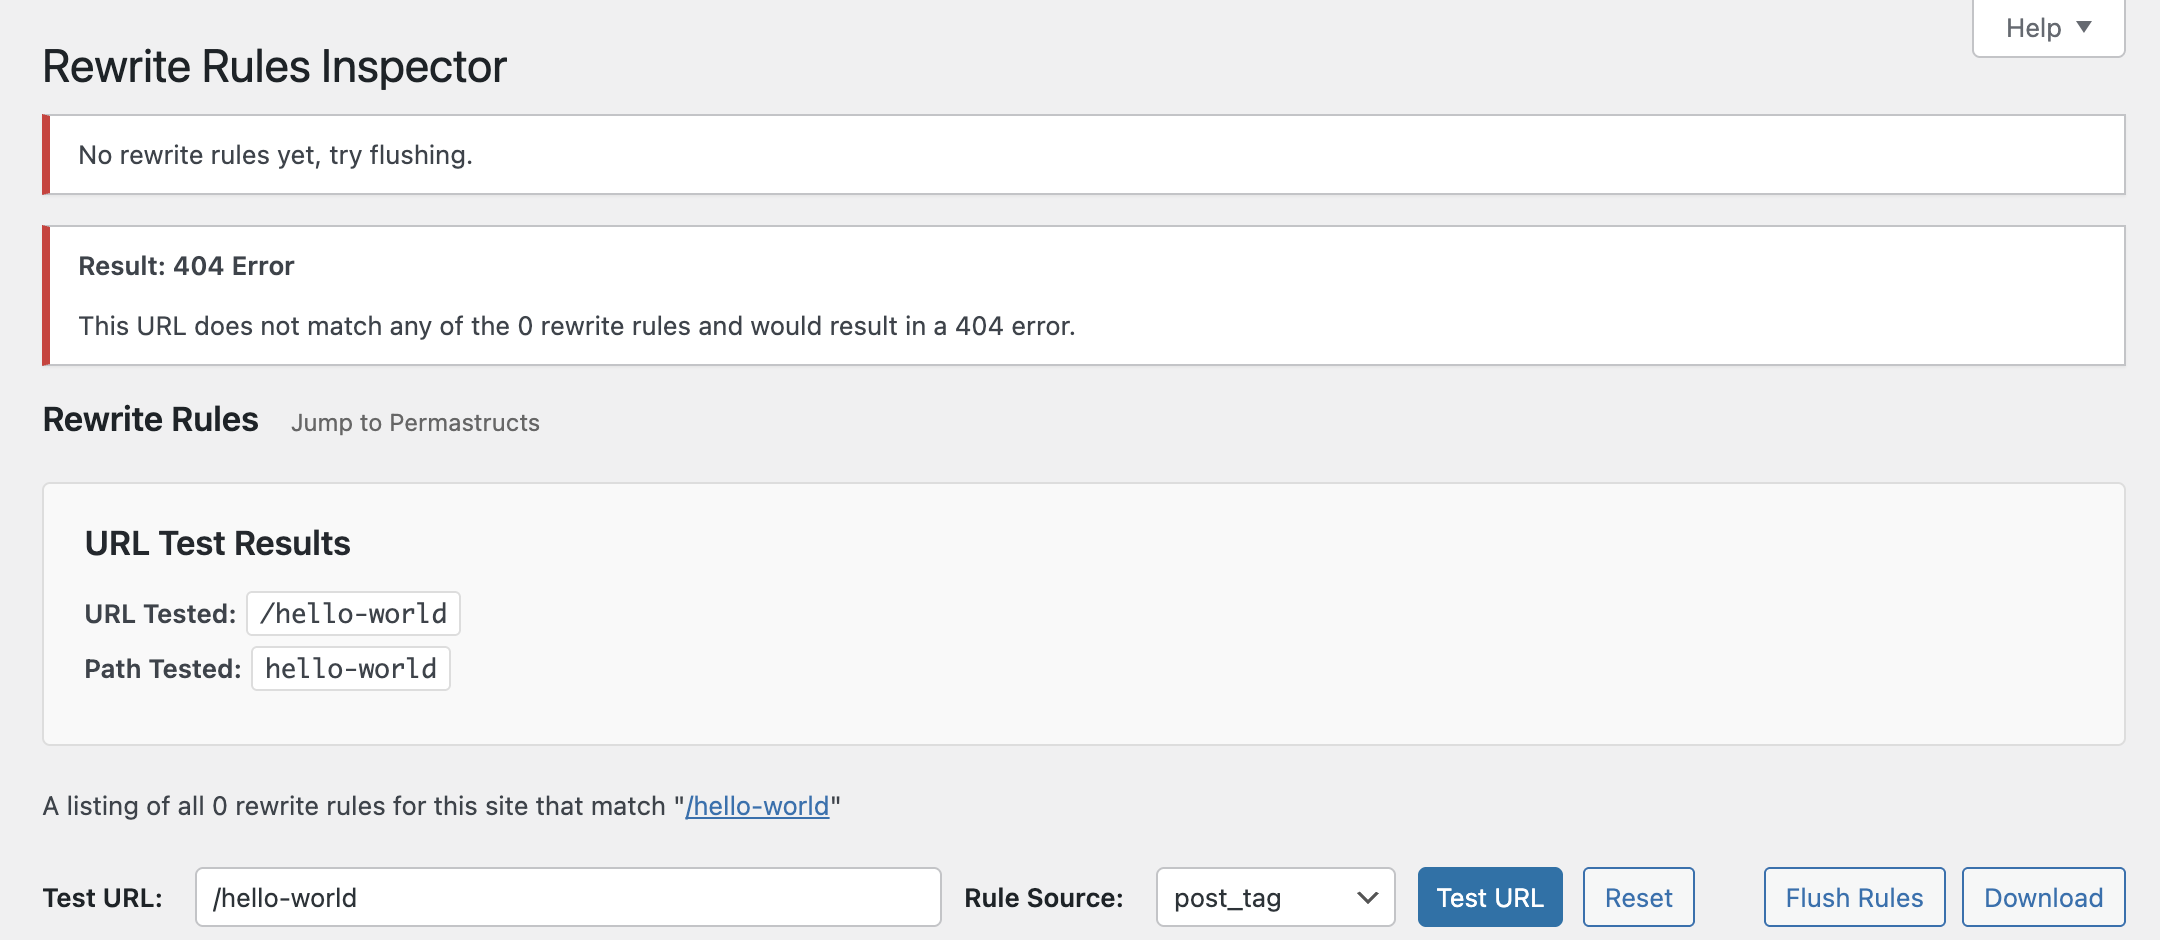Click the Rewrite Rules section heading
This screenshot has height=940, width=2160.
click(x=151, y=420)
